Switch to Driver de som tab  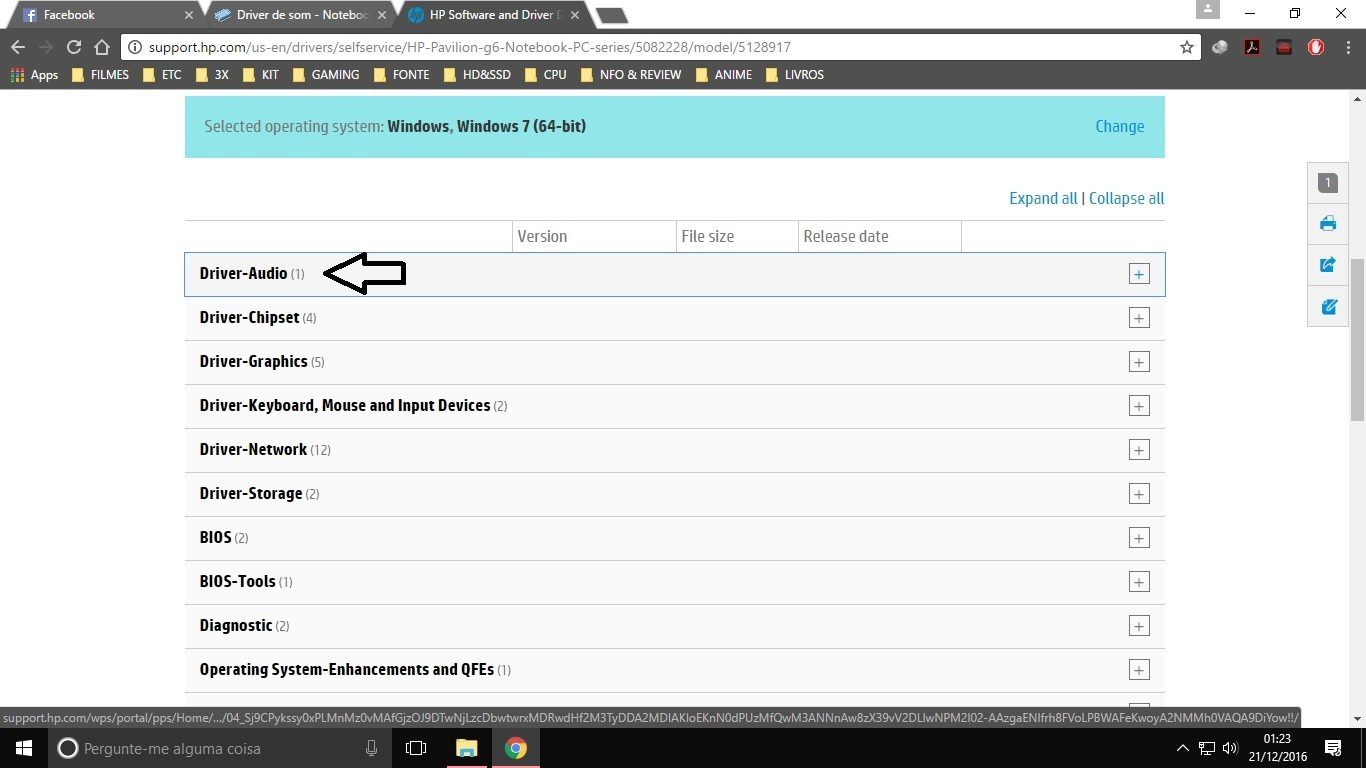[x=300, y=15]
